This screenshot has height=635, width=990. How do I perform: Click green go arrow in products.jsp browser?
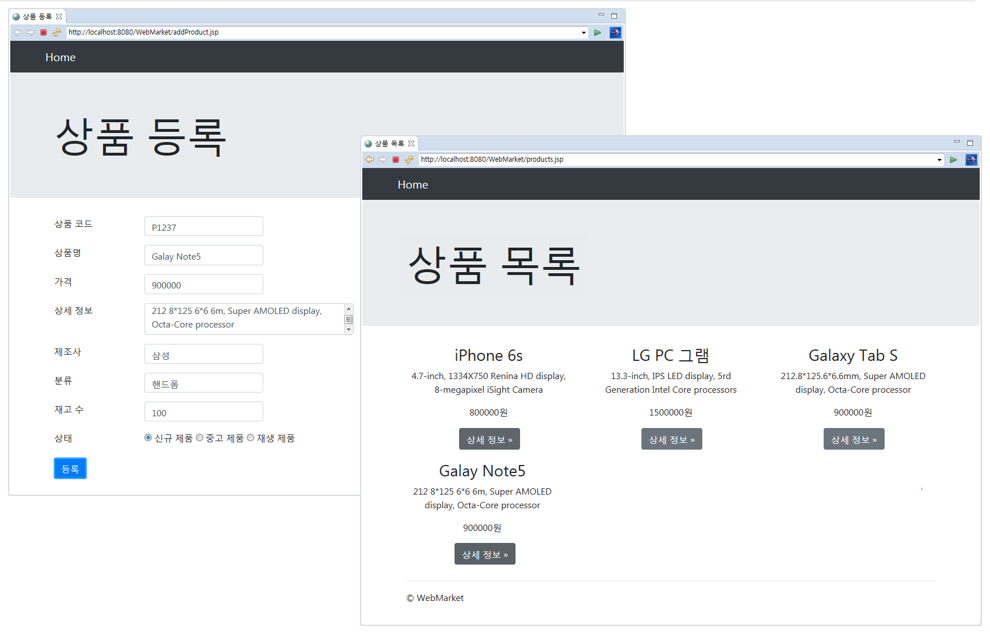(x=953, y=160)
